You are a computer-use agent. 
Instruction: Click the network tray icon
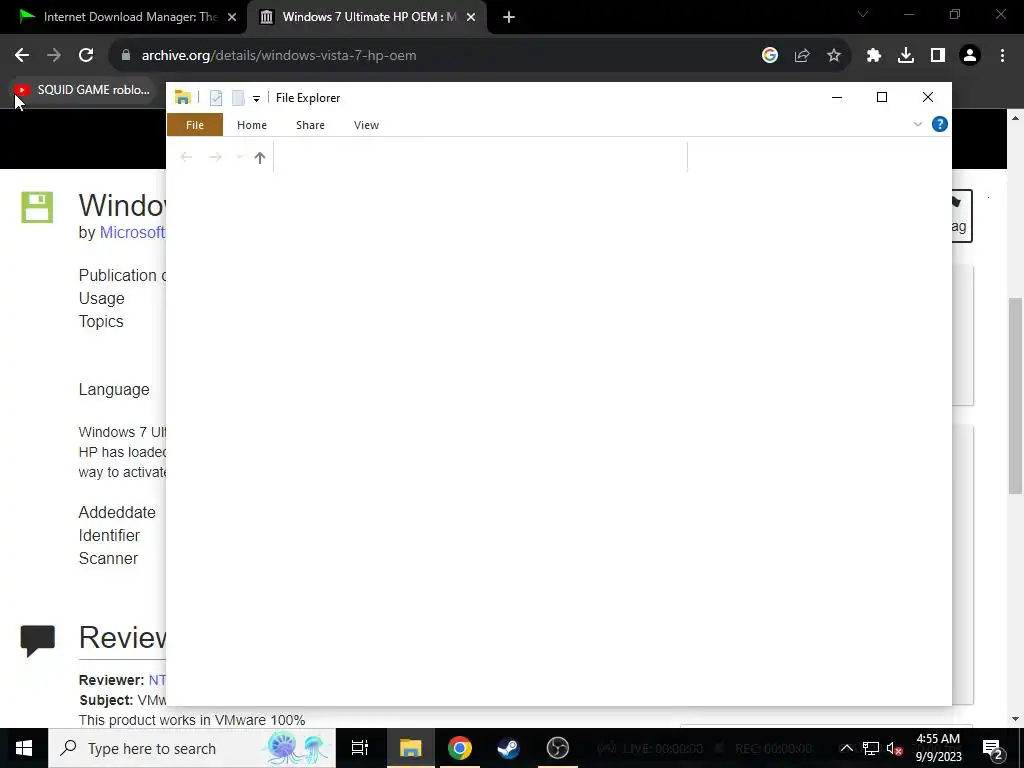tap(871, 748)
